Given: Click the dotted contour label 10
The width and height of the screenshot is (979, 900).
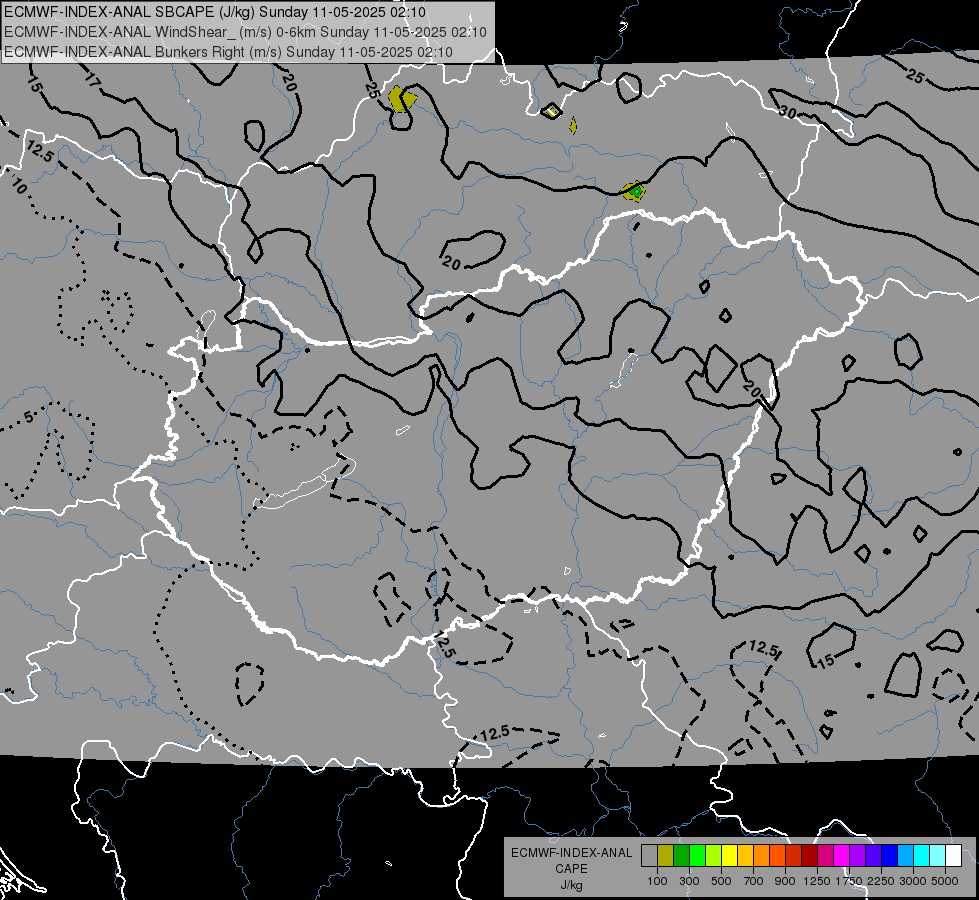Looking at the screenshot, I should pos(19,185).
